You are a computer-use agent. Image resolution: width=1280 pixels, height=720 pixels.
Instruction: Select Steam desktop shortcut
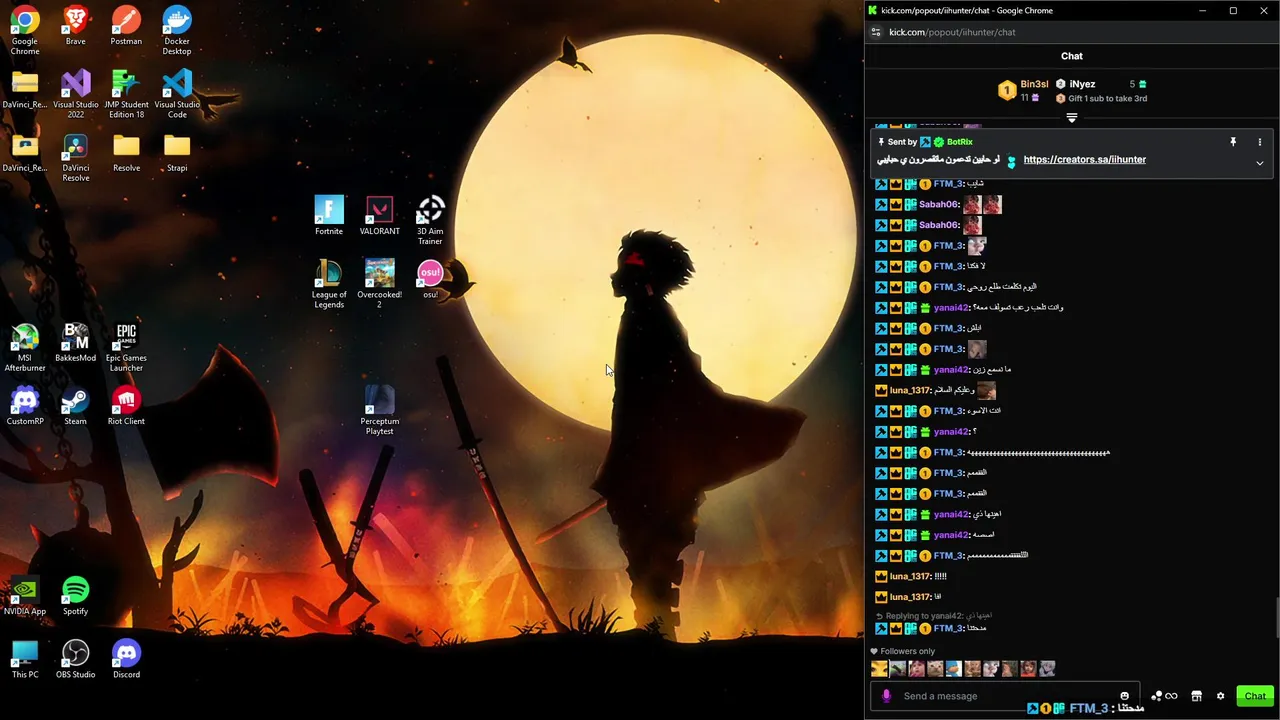pos(75,406)
